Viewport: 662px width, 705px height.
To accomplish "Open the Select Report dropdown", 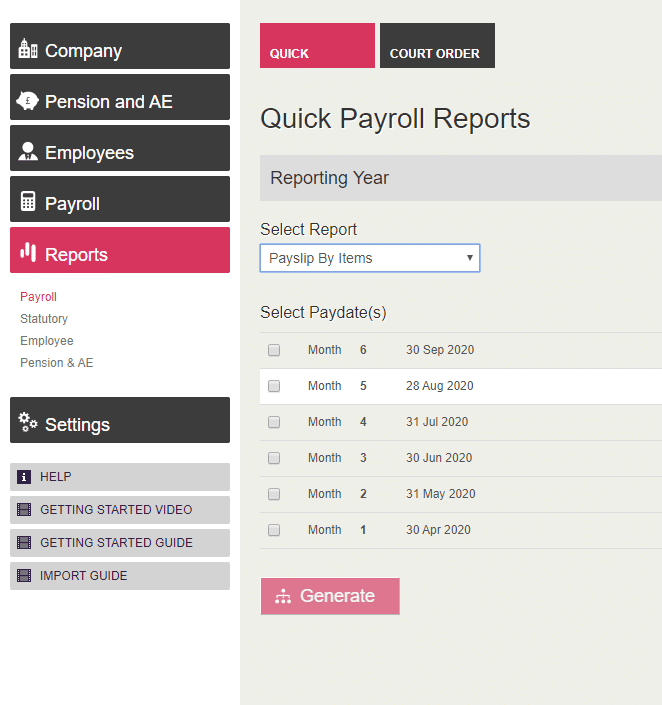I will (369, 258).
